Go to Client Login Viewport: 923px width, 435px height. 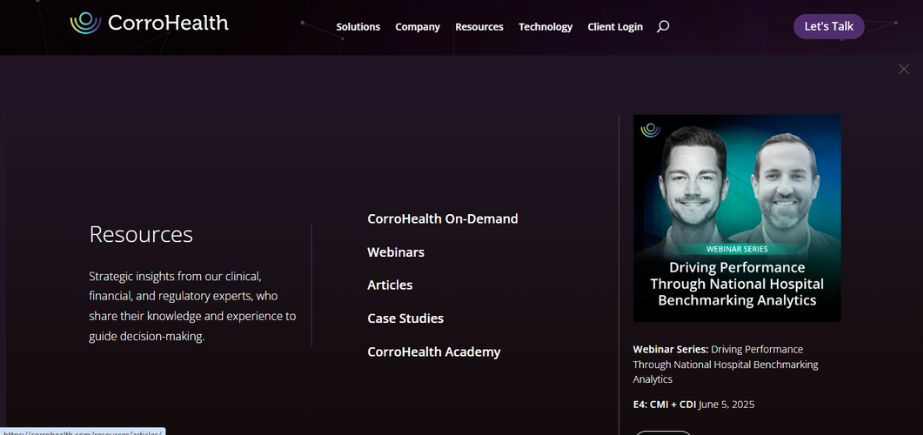[615, 27]
